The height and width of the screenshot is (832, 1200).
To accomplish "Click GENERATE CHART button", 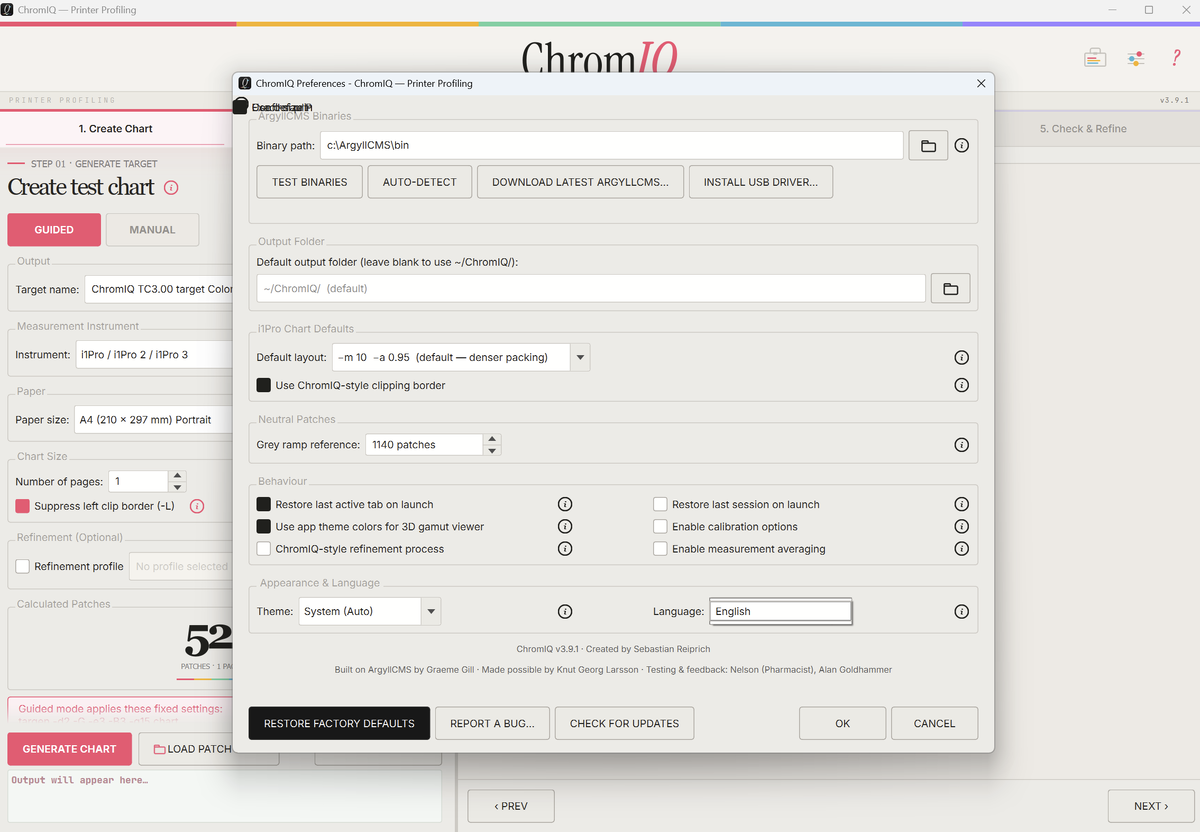I will point(70,749).
